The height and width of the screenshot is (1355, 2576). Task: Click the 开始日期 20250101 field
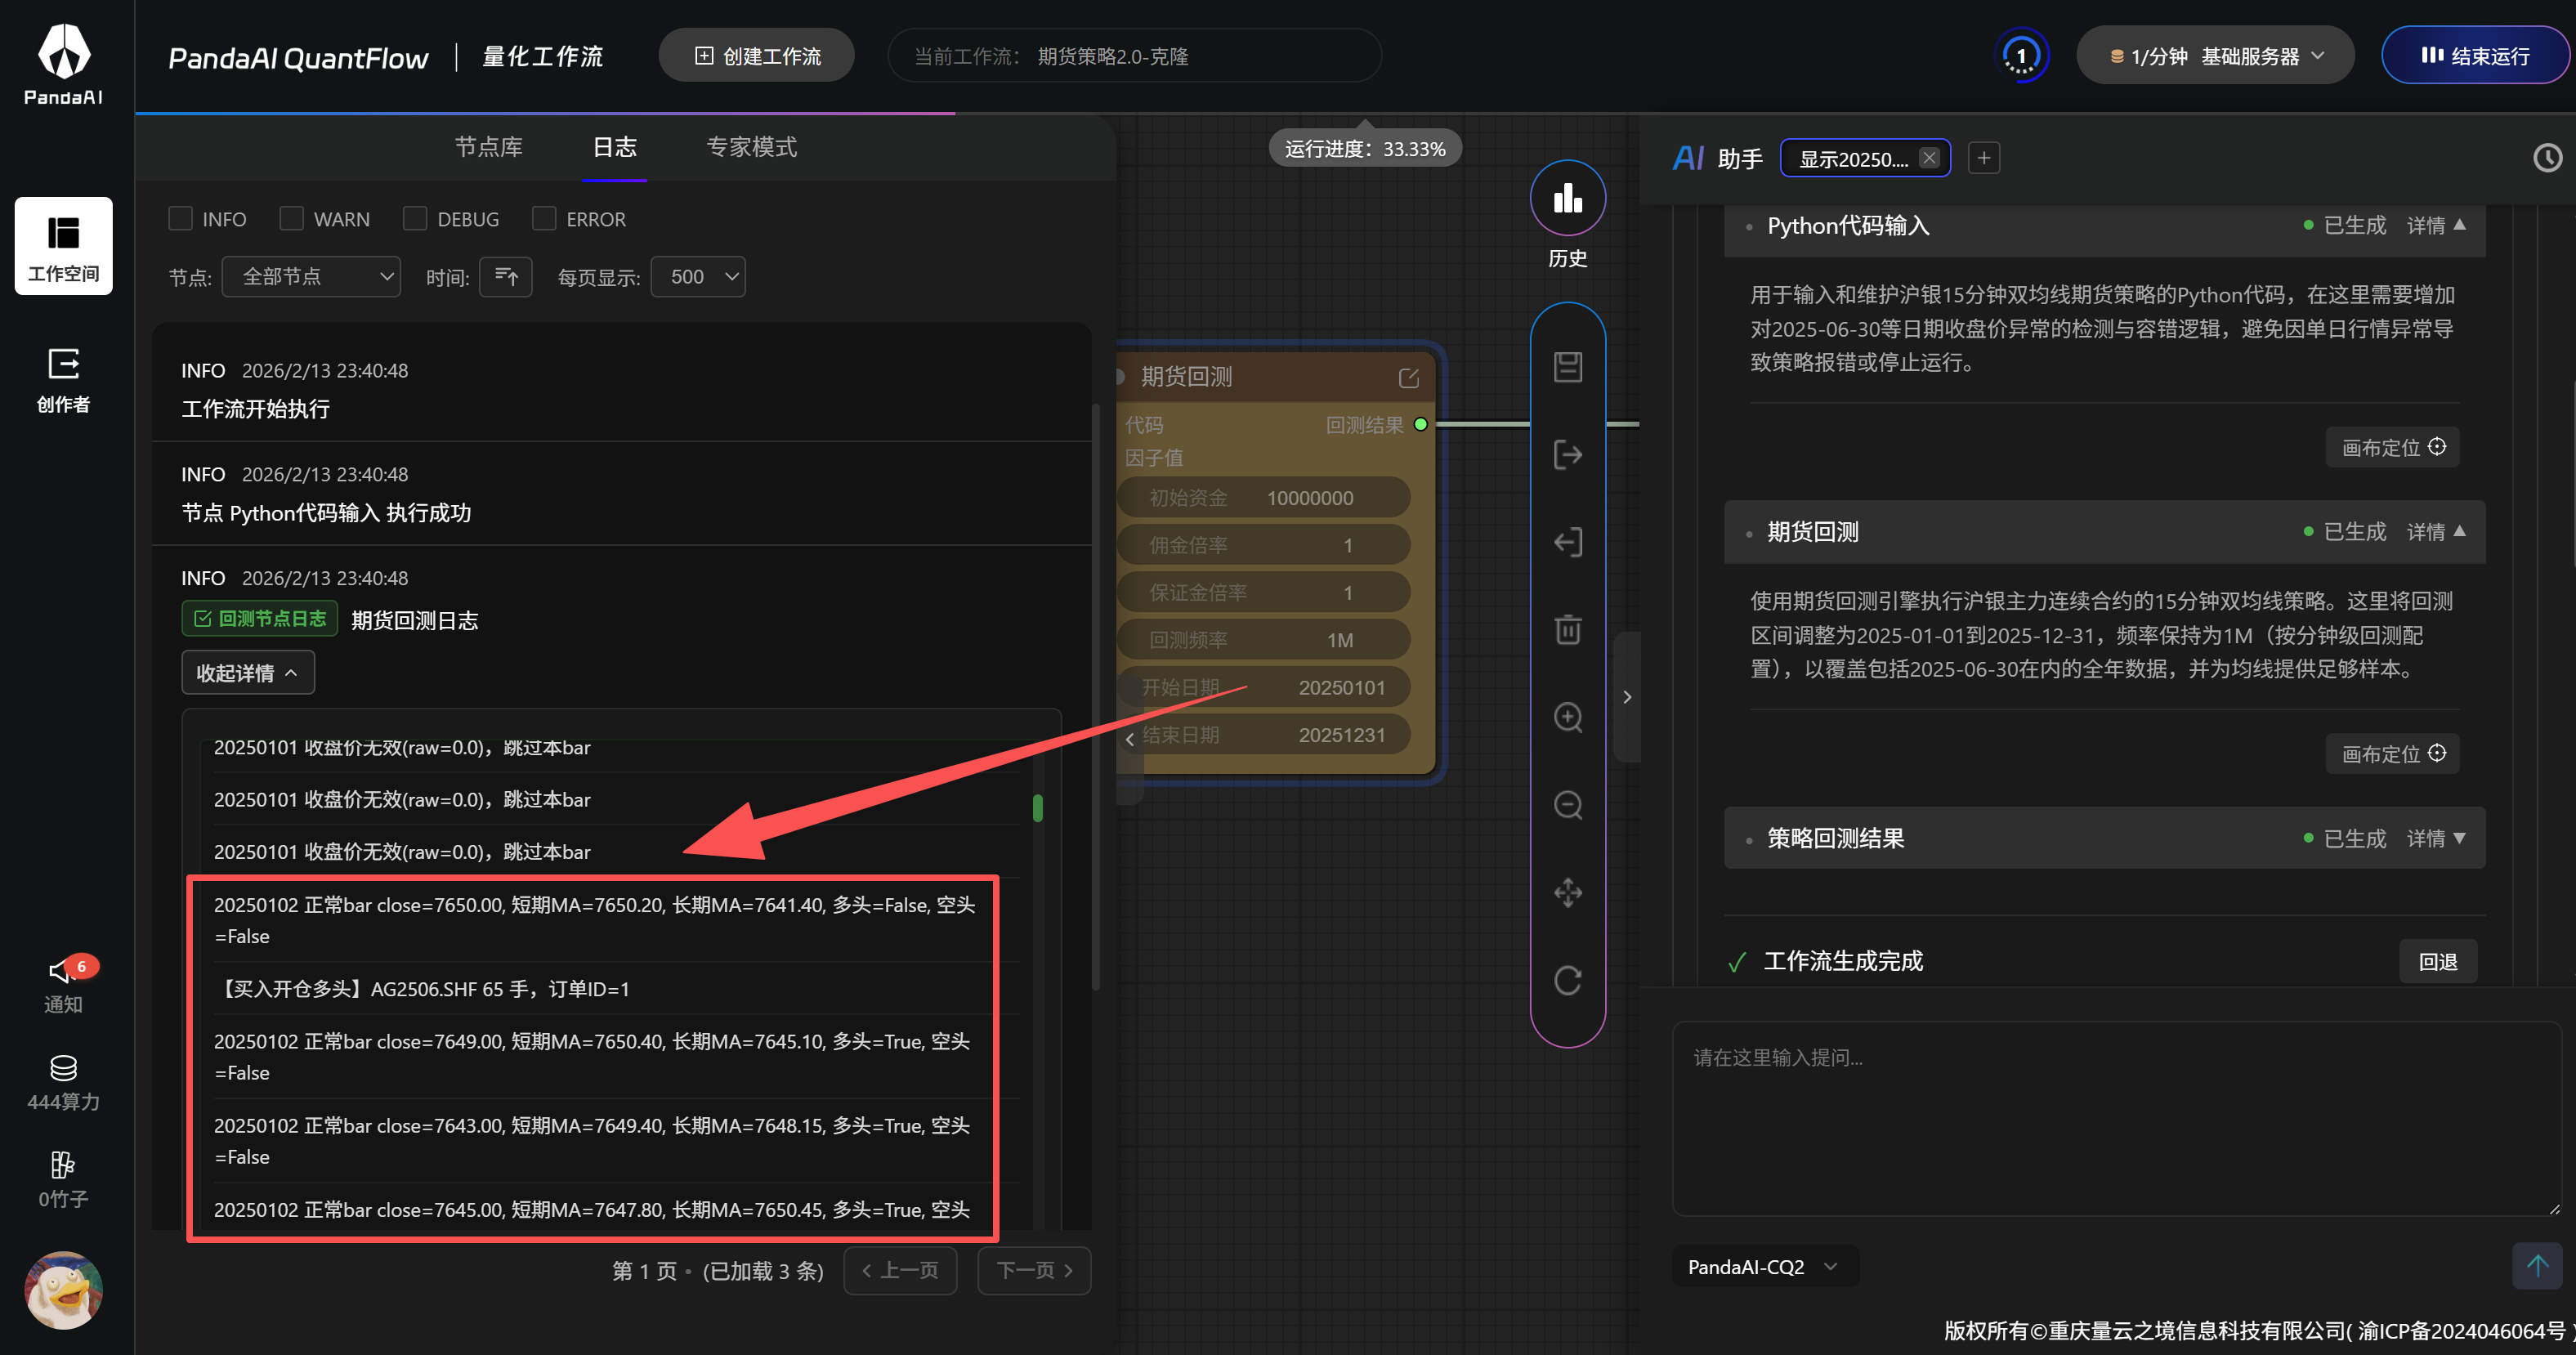[1263, 688]
